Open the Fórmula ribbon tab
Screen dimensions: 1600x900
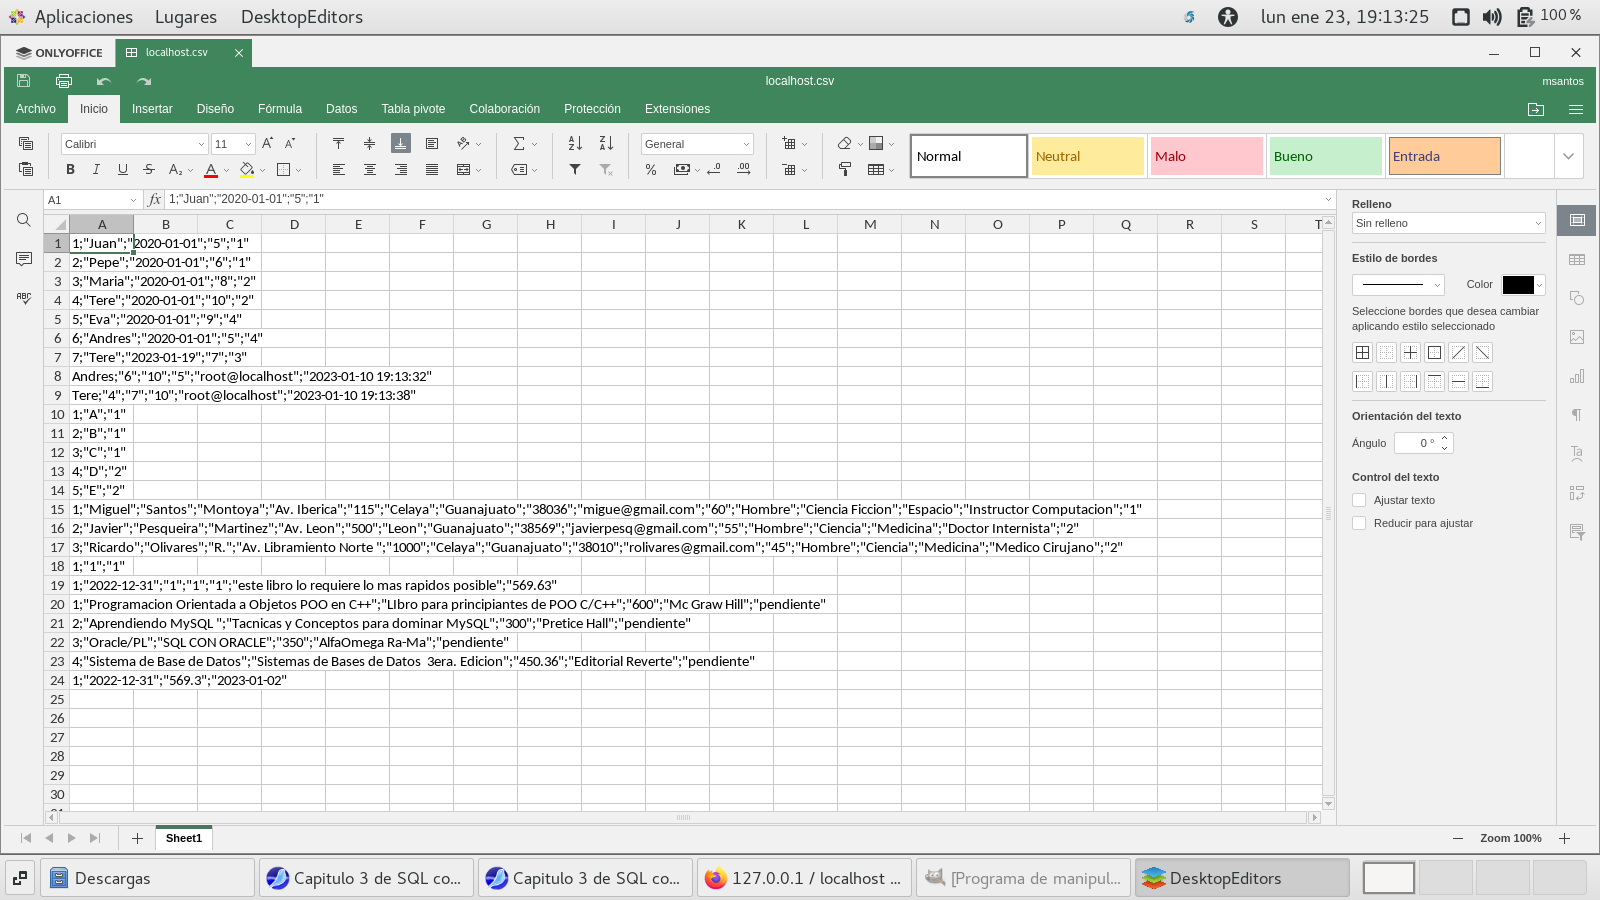tap(280, 109)
